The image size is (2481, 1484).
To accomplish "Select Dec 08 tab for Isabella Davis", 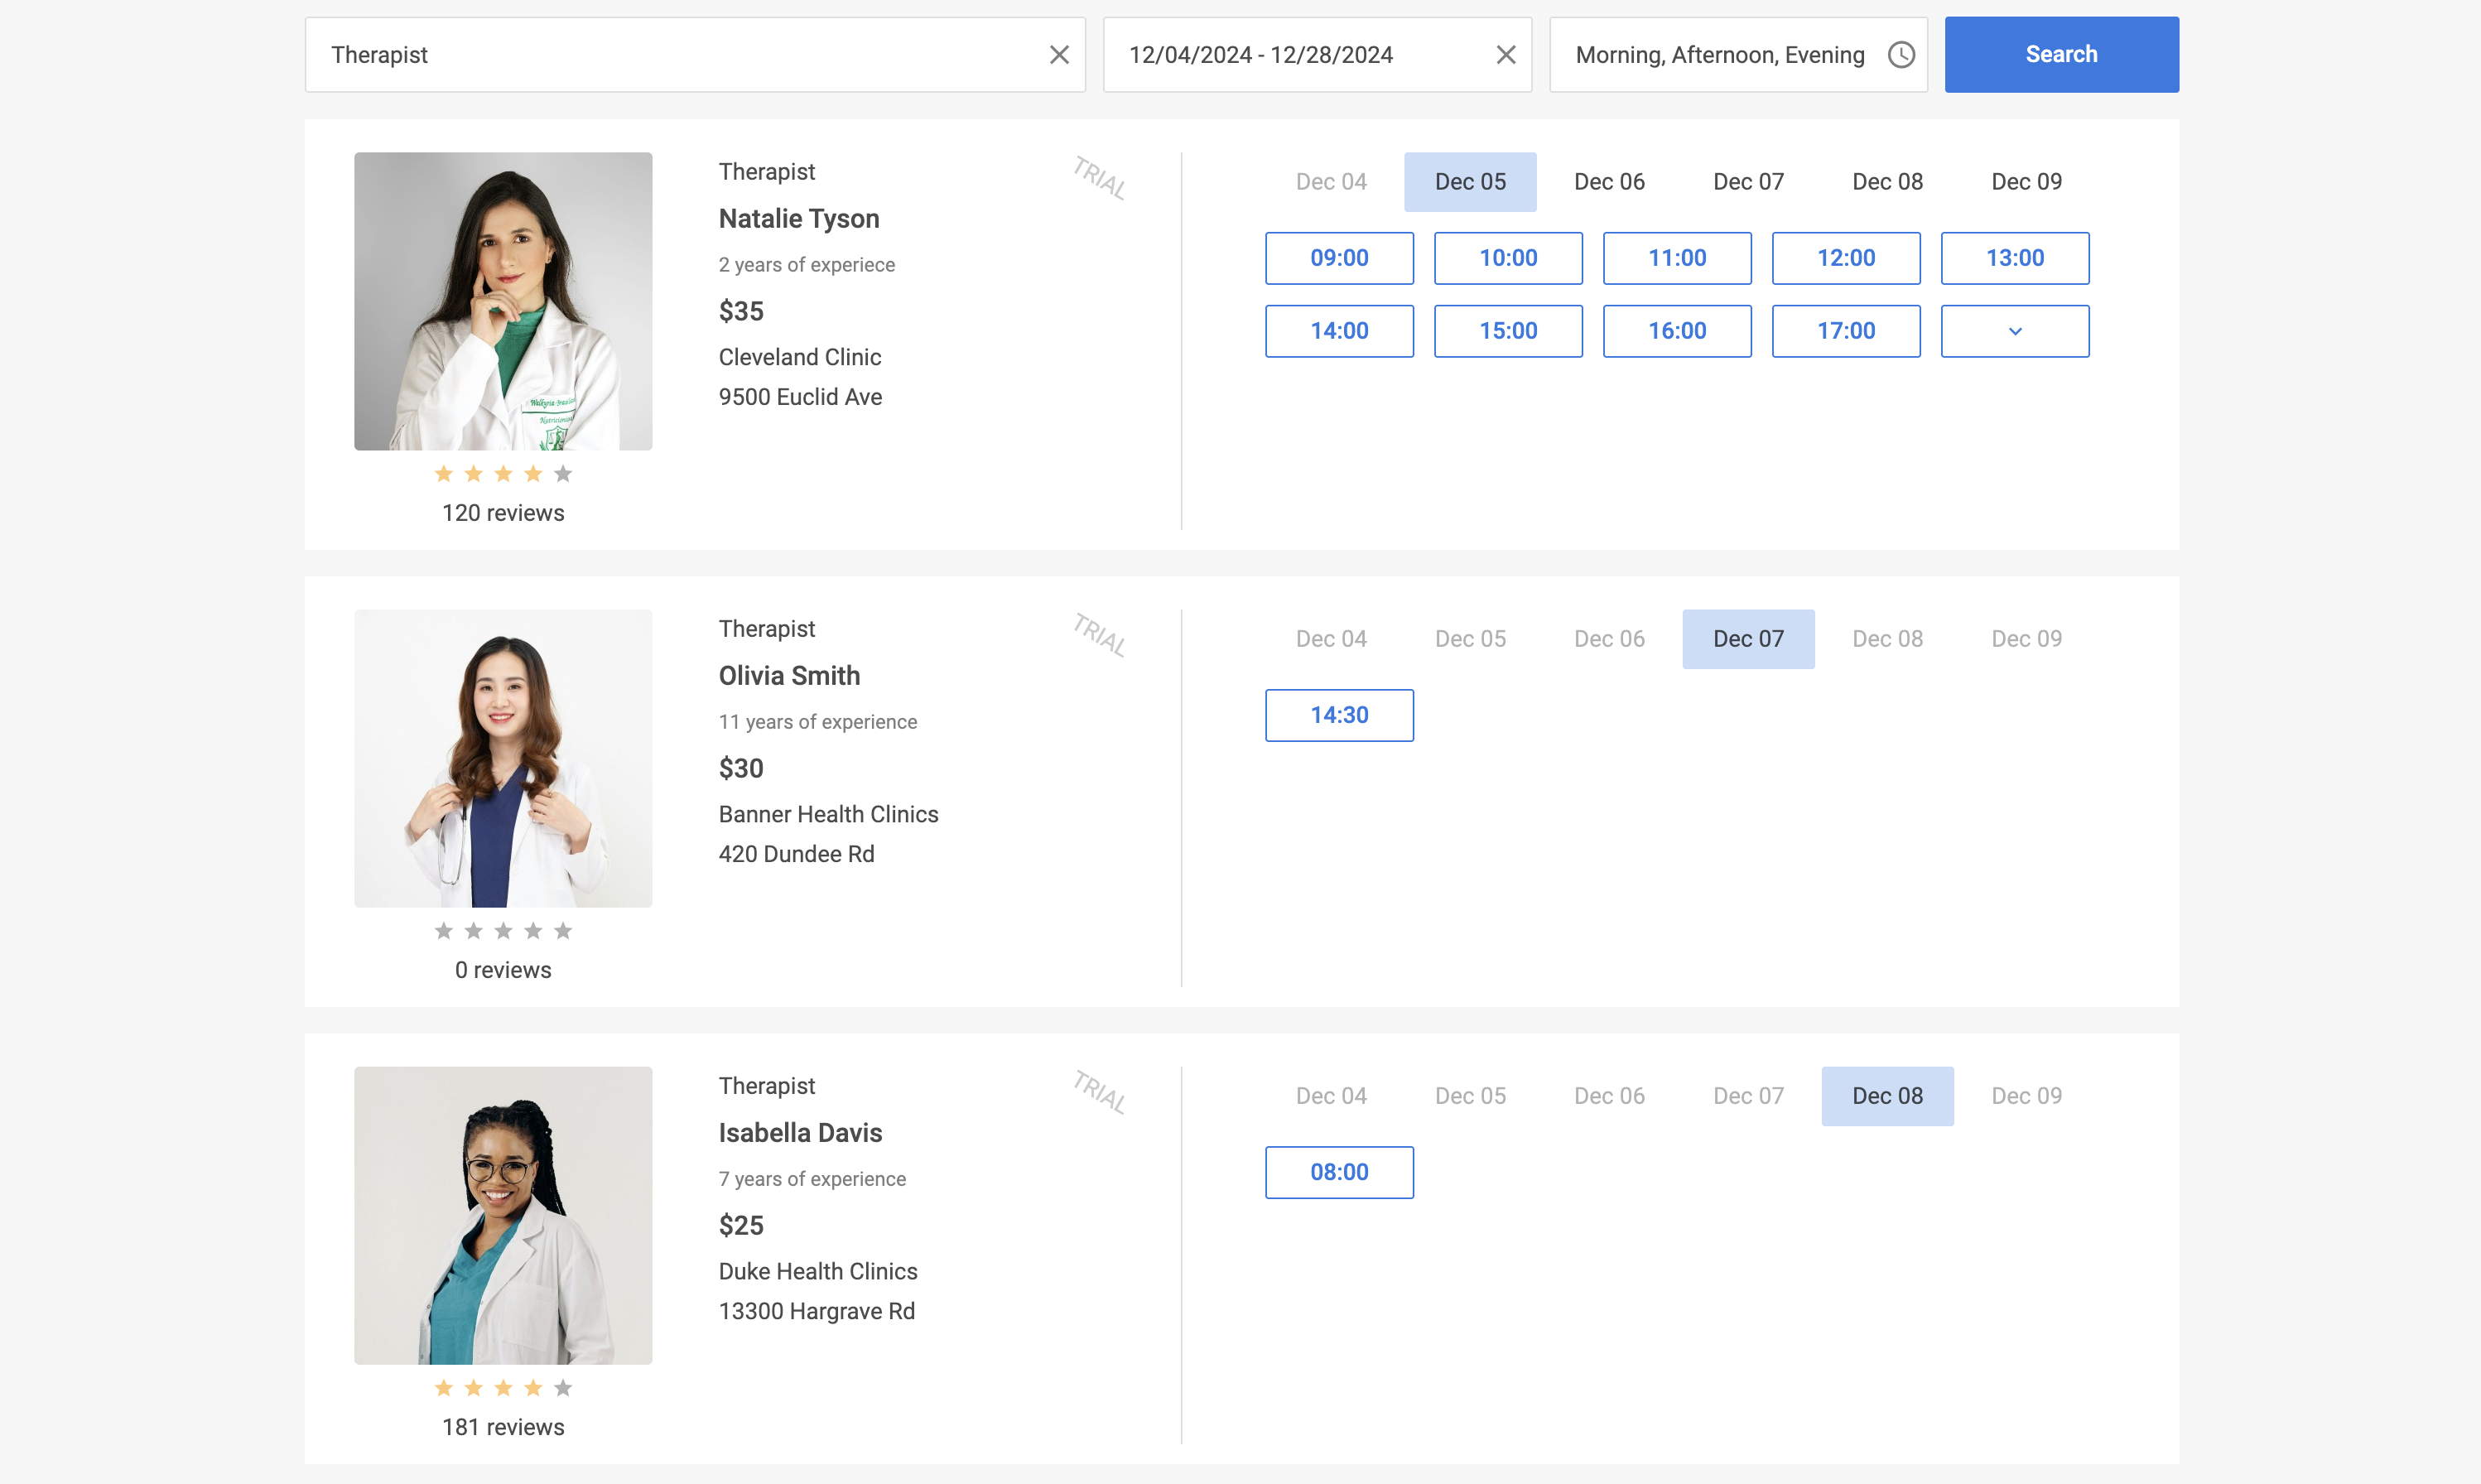I will click(x=1886, y=1096).
